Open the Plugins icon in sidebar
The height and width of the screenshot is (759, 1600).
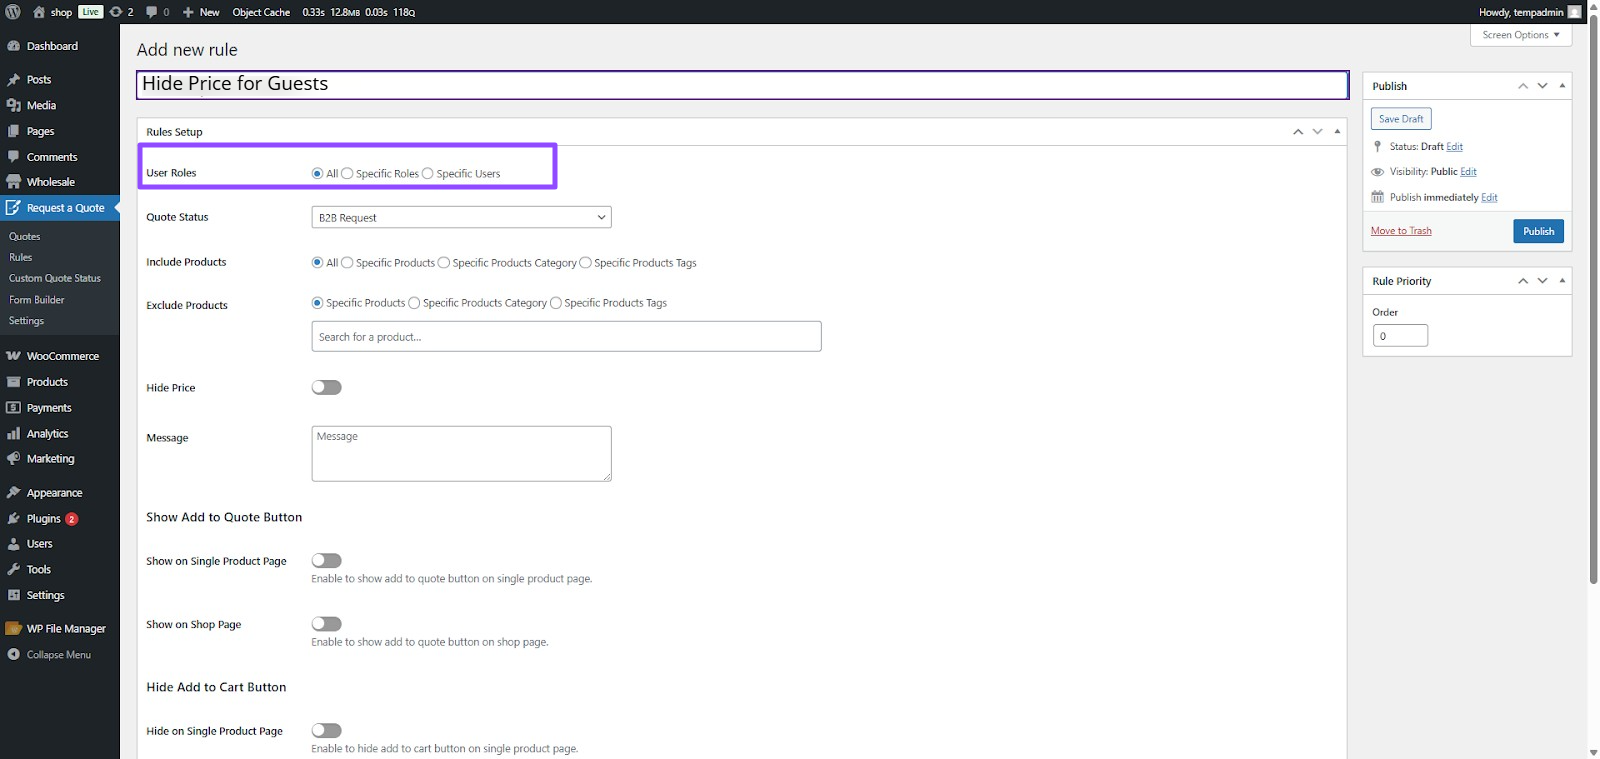[x=13, y=519]
